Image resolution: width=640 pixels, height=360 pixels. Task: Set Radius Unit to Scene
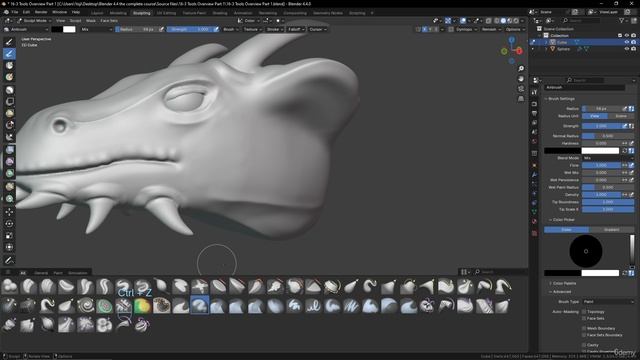coord(621,116)
